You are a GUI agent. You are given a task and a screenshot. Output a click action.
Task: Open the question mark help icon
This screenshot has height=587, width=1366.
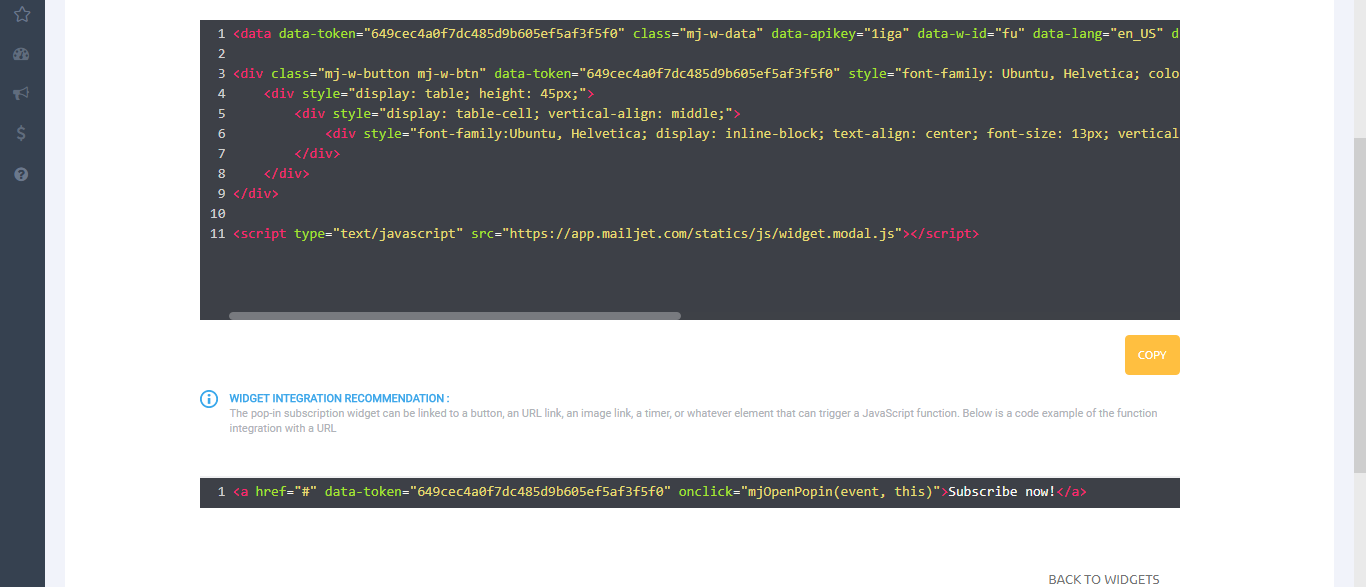(21, 174)
